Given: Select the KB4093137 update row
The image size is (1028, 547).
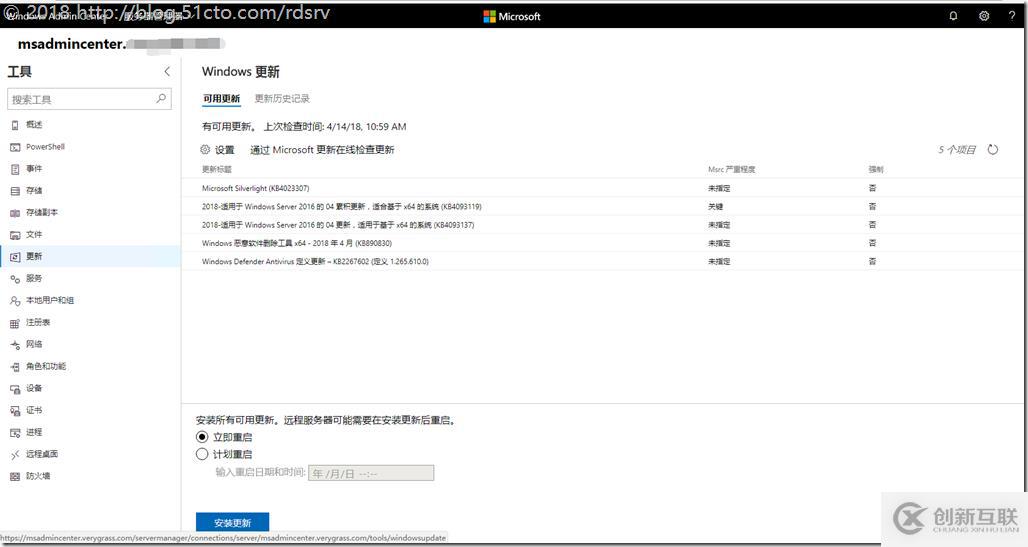Looking at the screenshot, I should coord(603,225).
